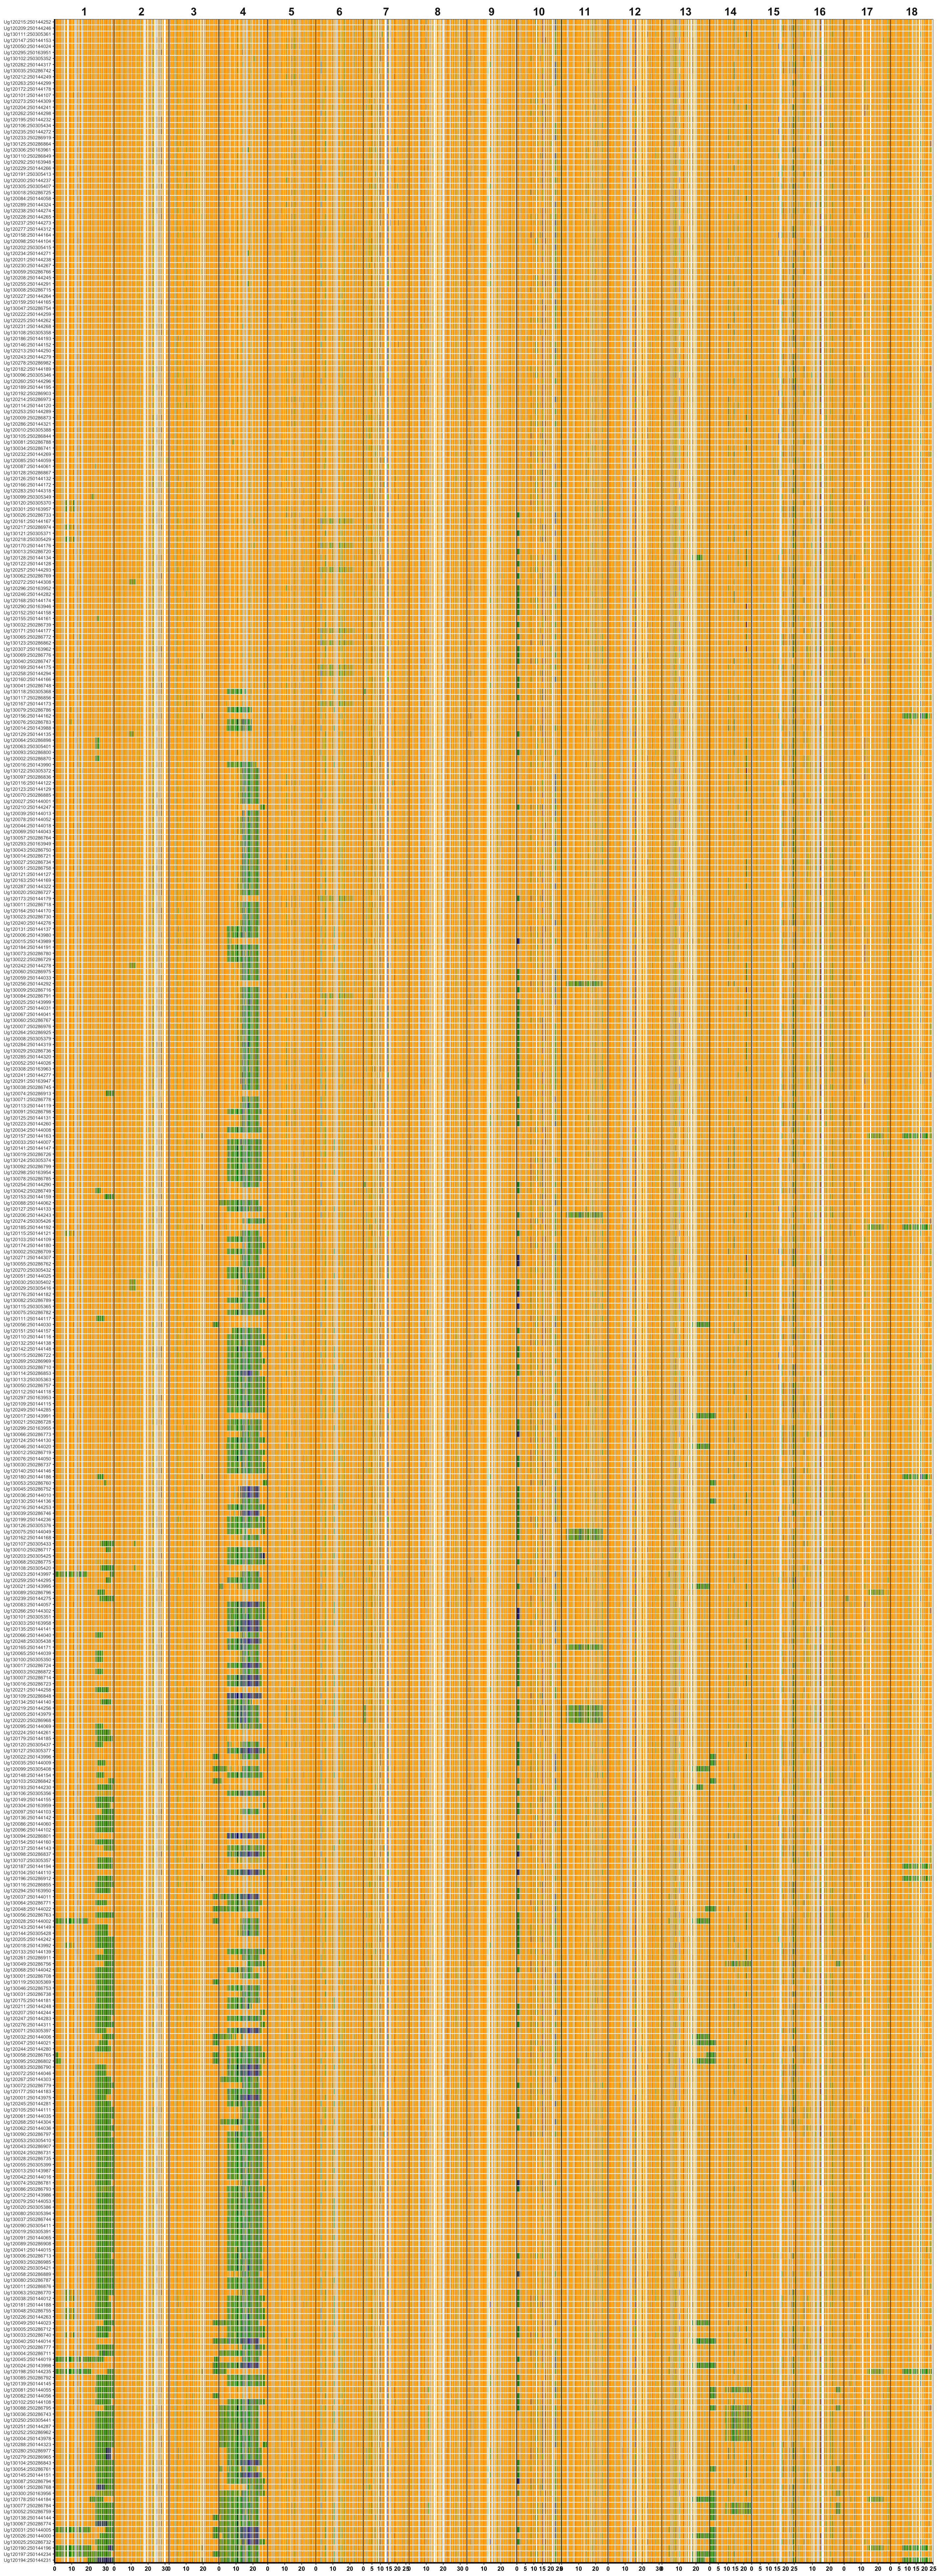
Task: Select row label Ug130054:250286761
Action: point(27,2469)
